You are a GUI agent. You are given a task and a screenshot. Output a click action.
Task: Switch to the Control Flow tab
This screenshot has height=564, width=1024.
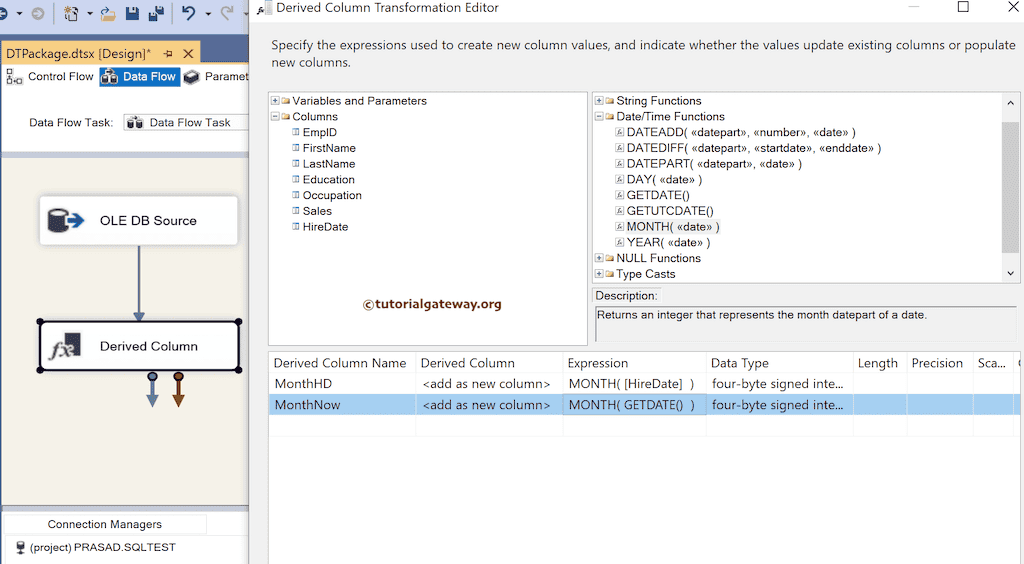[50, 76]
